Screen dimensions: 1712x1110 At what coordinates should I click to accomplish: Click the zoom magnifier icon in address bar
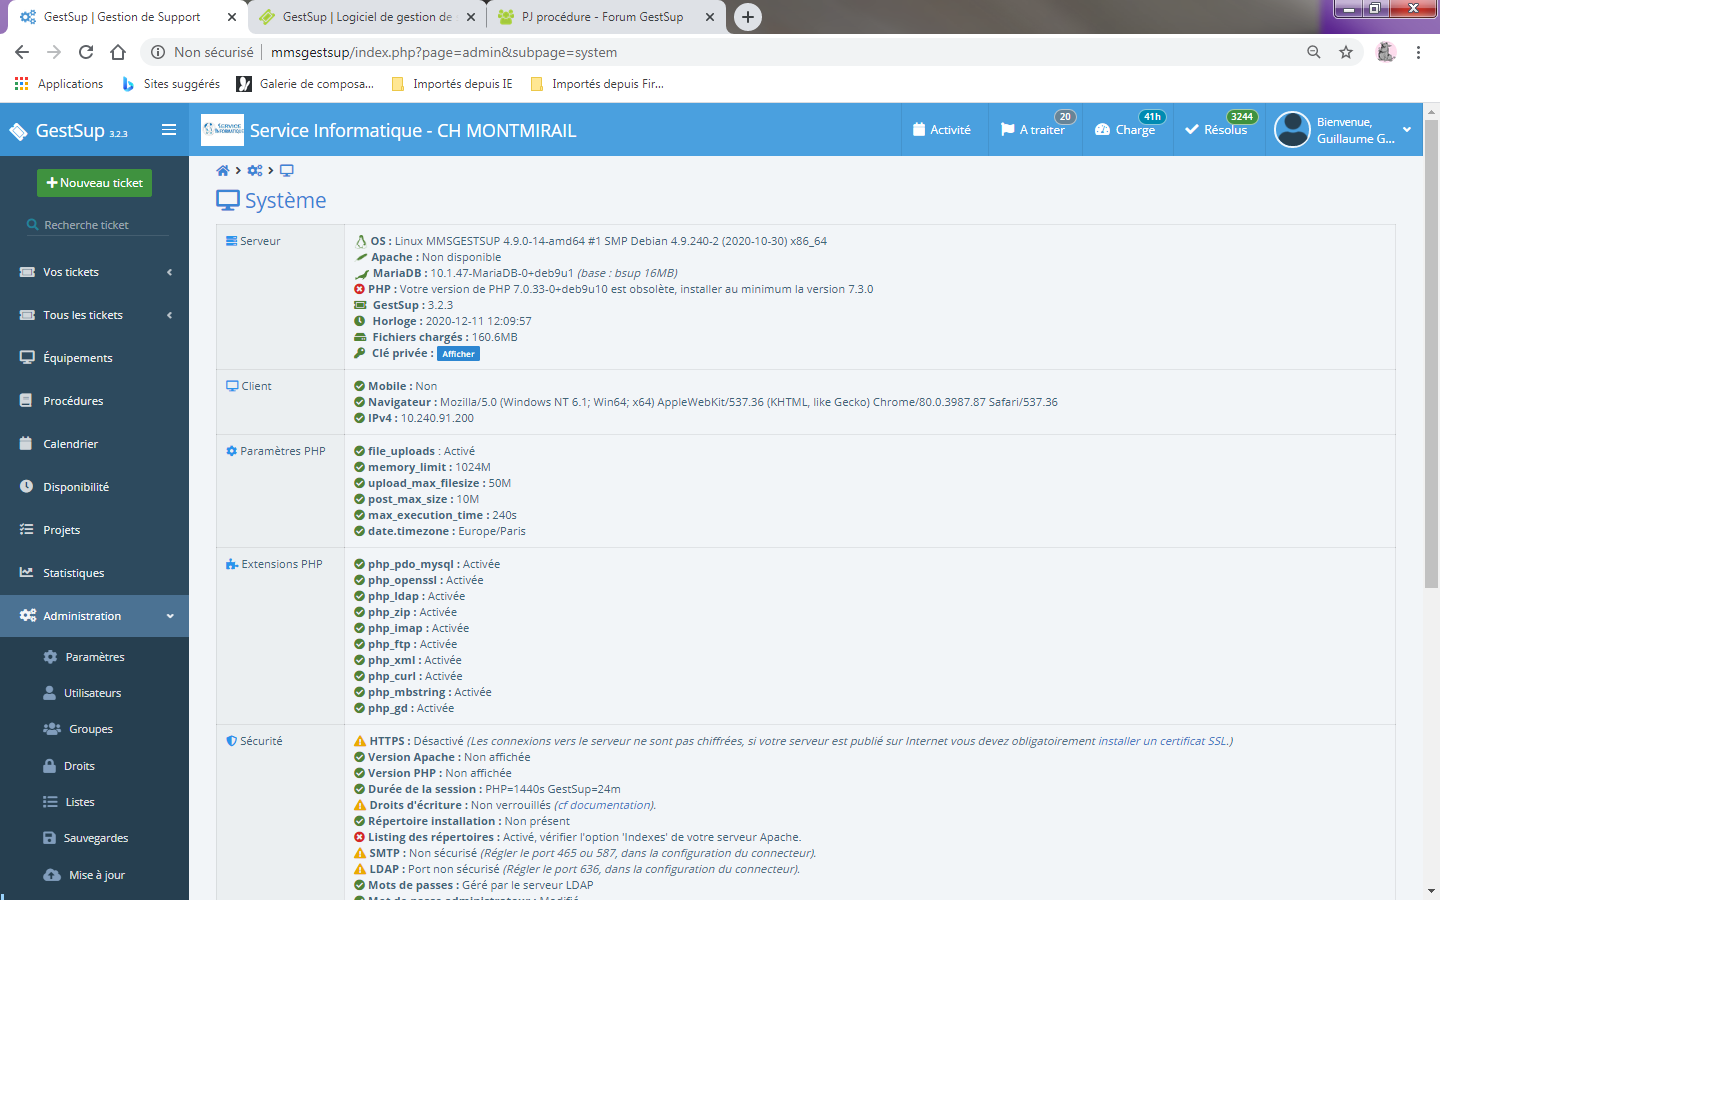tap(1314, 52)
